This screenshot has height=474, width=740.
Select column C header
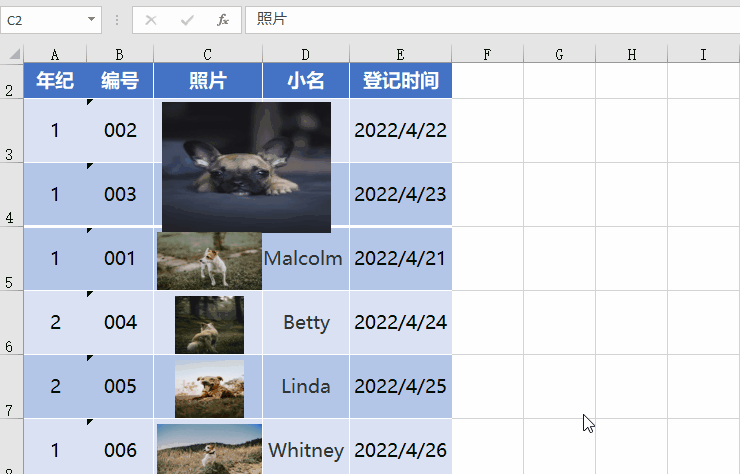pos(208,54)
